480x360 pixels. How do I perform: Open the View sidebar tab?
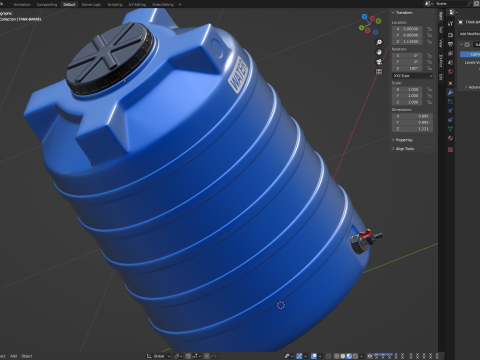(x=441, y=43)
